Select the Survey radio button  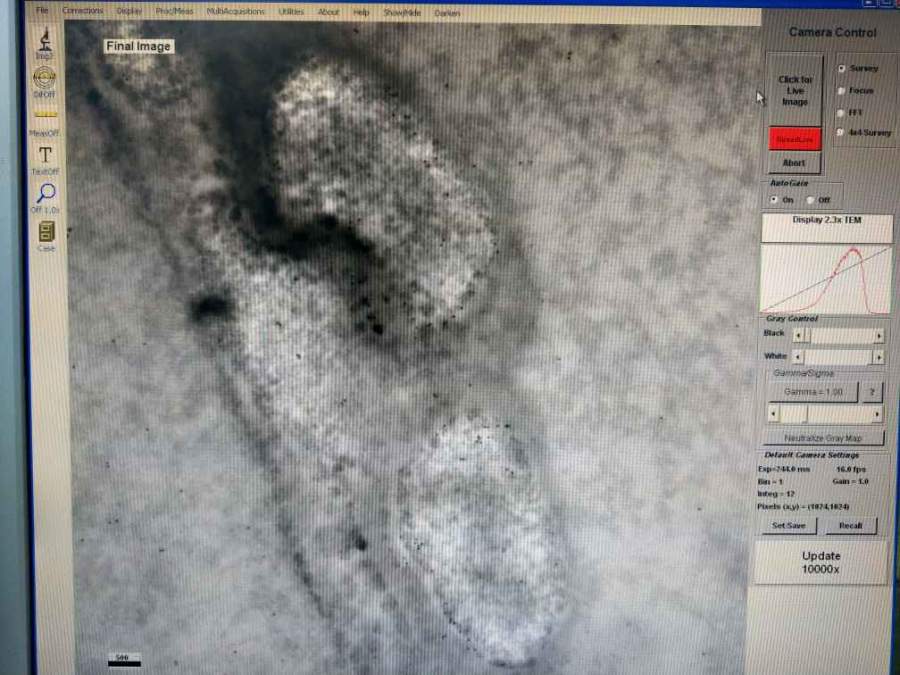841,68
